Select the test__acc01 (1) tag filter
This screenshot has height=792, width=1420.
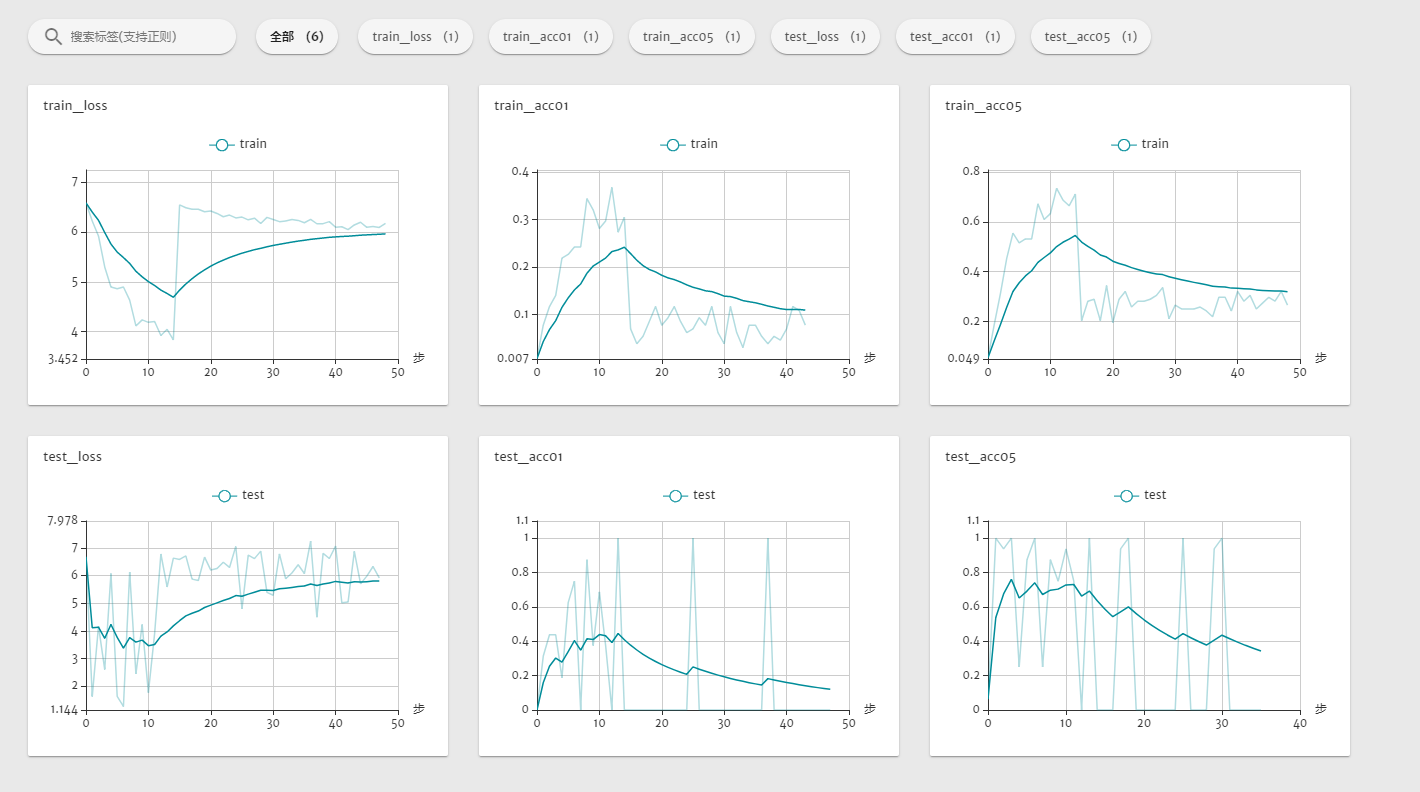pos(955,37)
